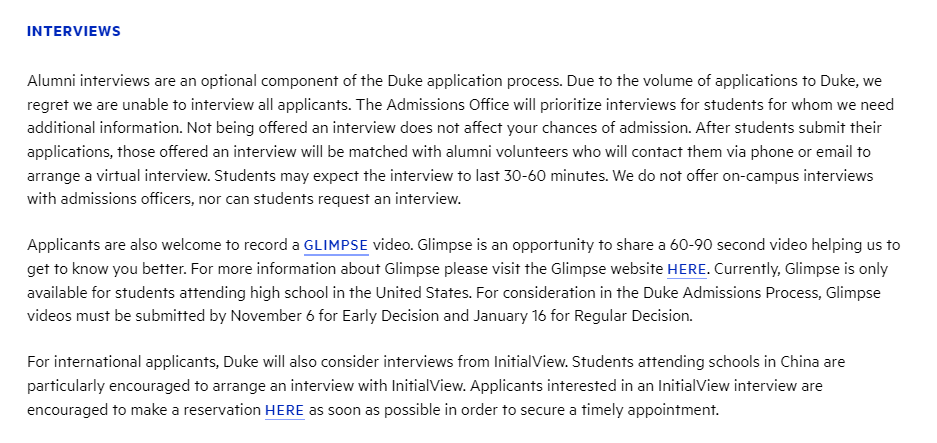Screen dimensions: 937x443
Task: Click HERE link for the Glimpse website
Action: click(687, 269)
